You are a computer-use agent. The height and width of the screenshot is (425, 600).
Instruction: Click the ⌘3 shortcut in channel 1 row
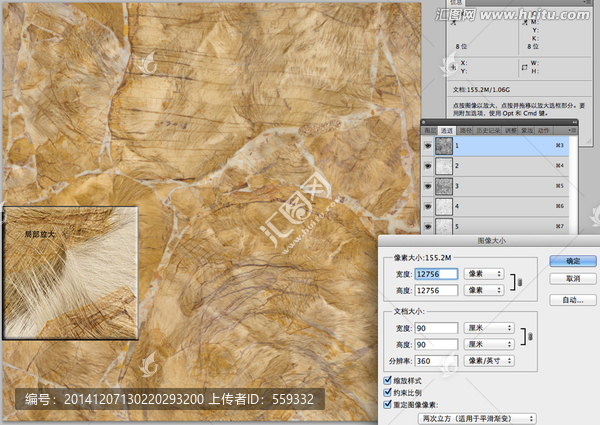click(x=559, y=145)
